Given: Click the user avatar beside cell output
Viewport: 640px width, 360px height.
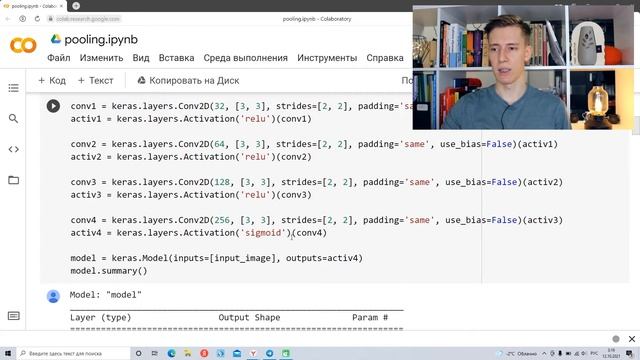Looking at the screenshot, I should 53,296.
